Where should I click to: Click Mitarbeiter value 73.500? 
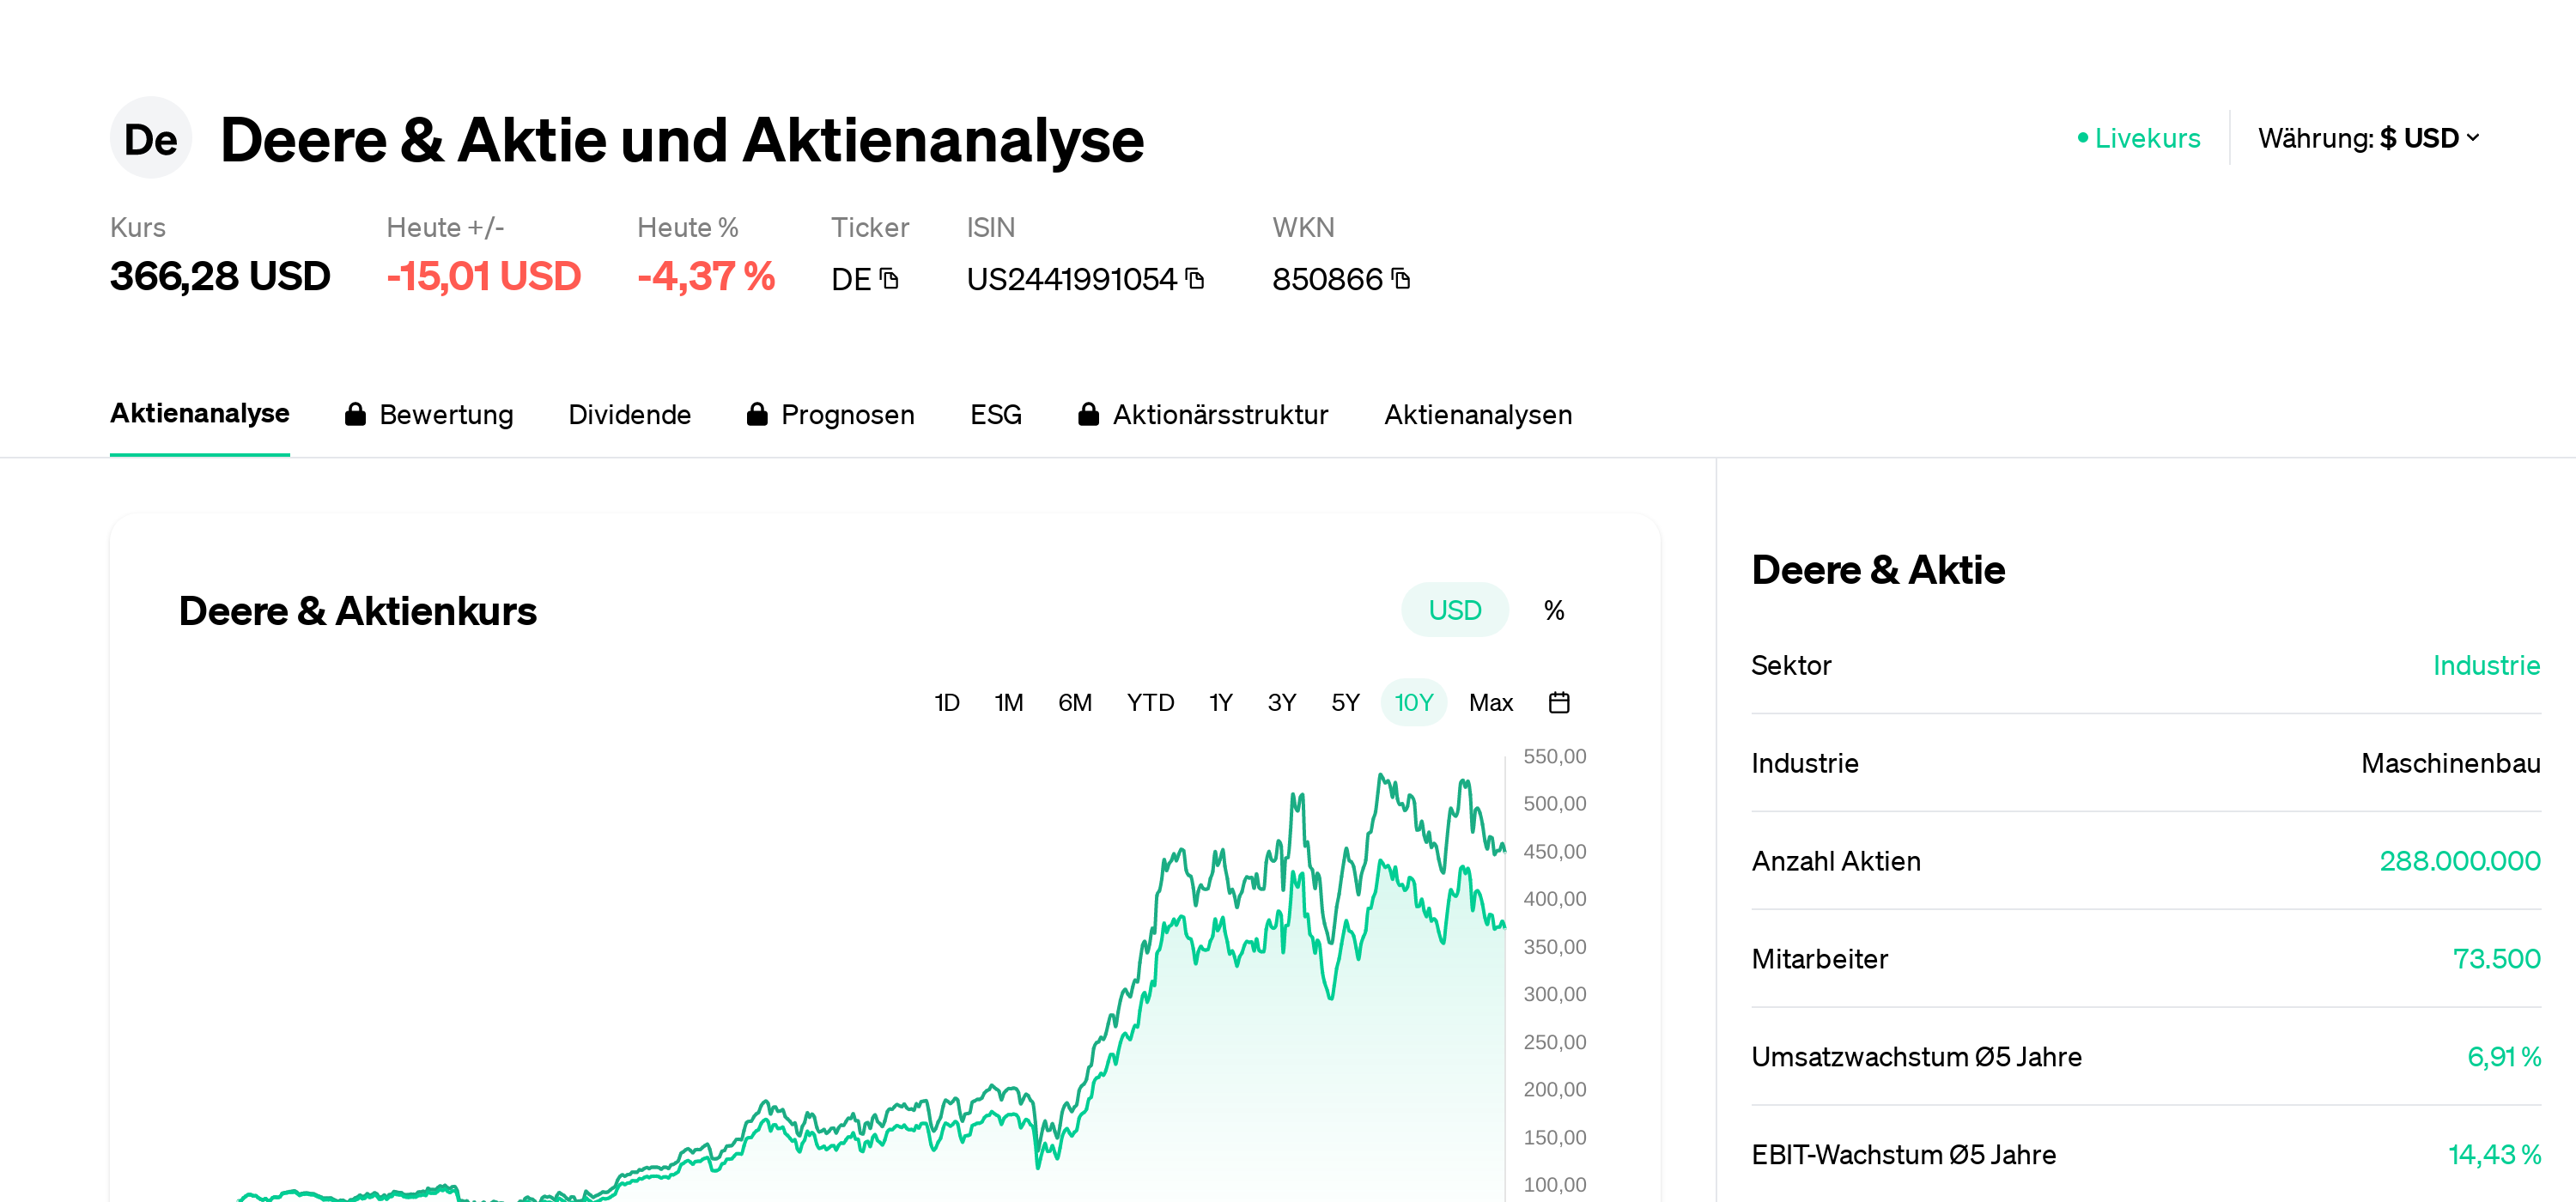pos(2496,959)
